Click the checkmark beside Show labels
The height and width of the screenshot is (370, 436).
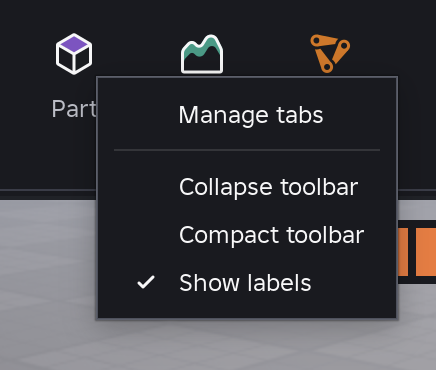[x=146, y=282]
